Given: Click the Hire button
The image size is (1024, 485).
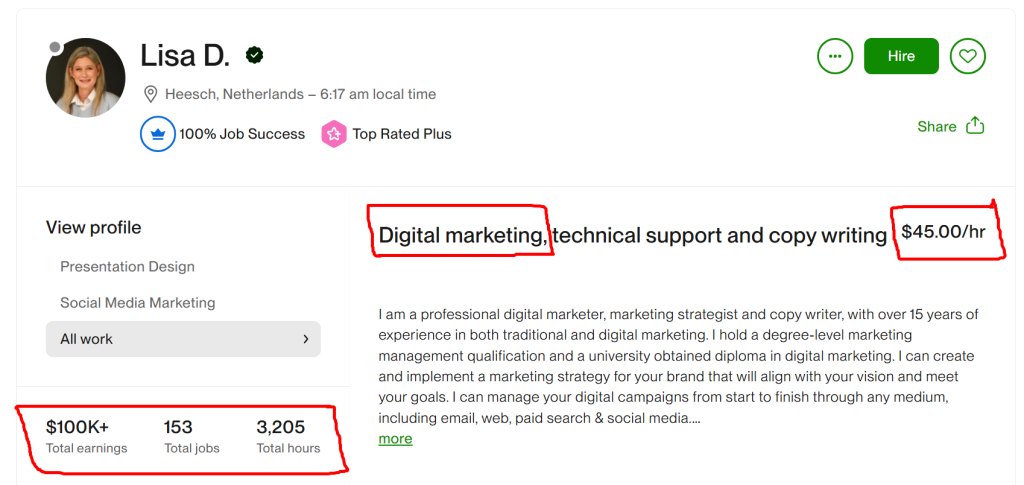Looking at the screenshot, I should (901, 56).
